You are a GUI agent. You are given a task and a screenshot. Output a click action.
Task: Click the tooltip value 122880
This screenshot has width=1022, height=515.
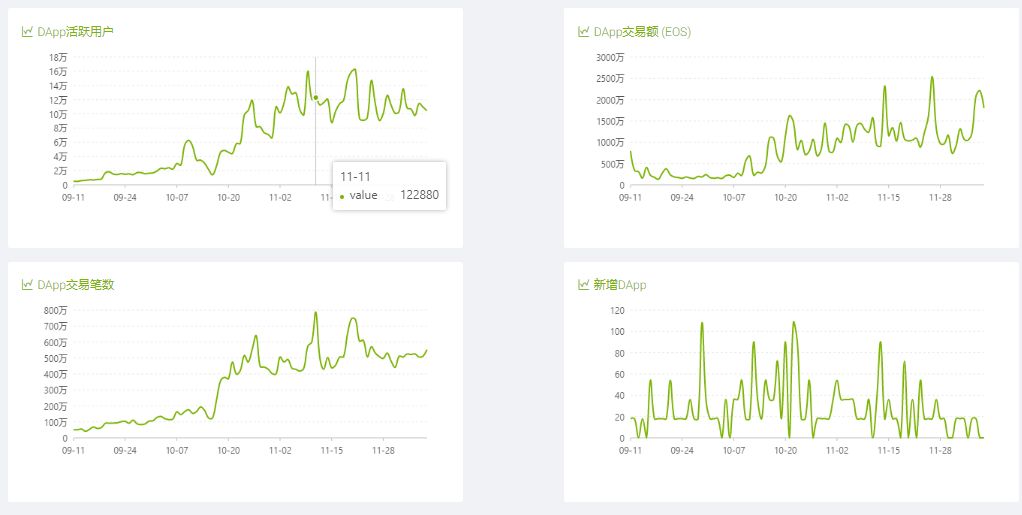(x=419, y=195)
